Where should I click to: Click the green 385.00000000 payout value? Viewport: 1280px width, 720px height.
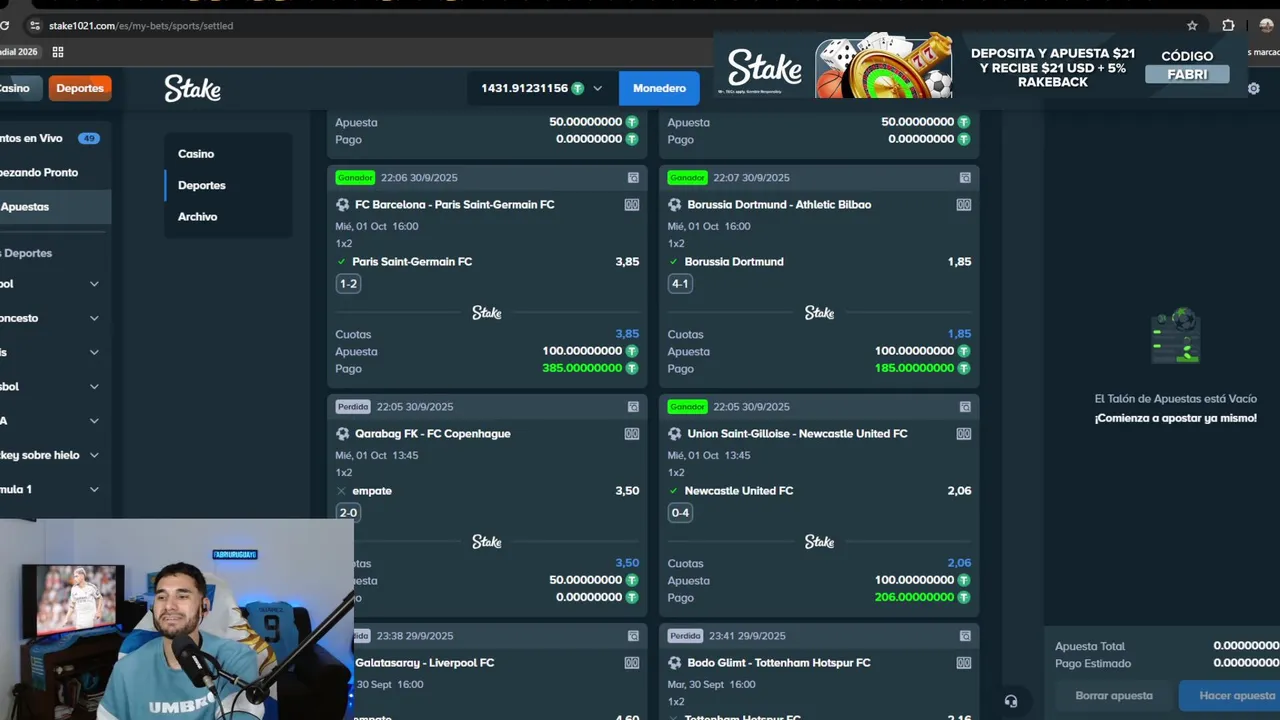point(582,368)
